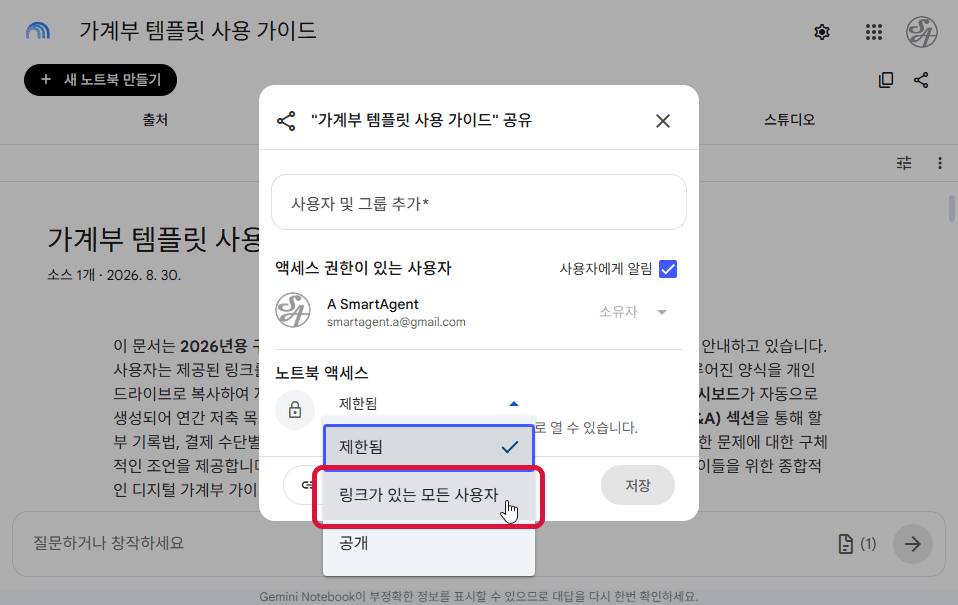The height and width of the screenshot is (605, 958).
Task: Open the filter sliders icon
Action: click(x=904, y=163)
